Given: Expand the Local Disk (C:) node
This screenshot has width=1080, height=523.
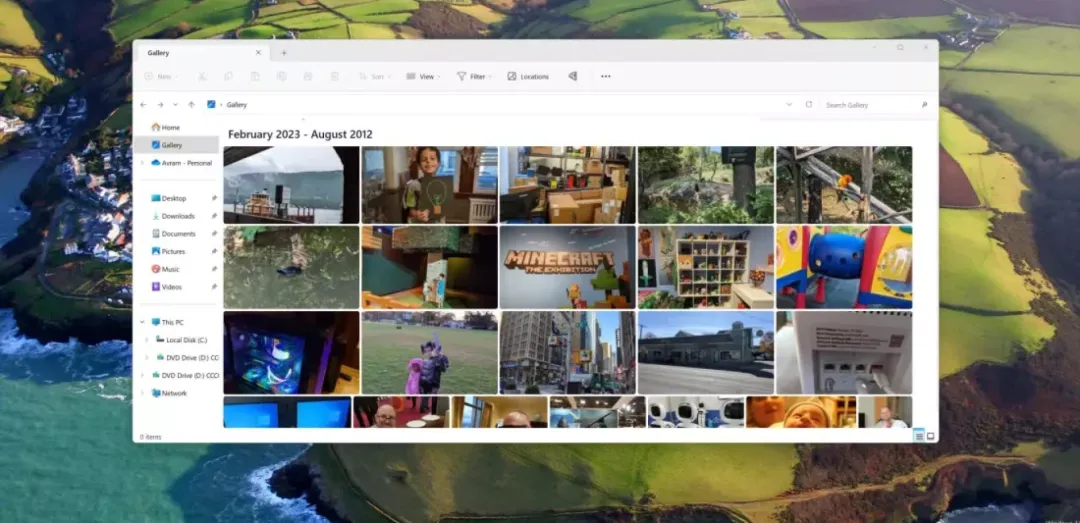Looking at the screenshot, I should tap(147, 340).
